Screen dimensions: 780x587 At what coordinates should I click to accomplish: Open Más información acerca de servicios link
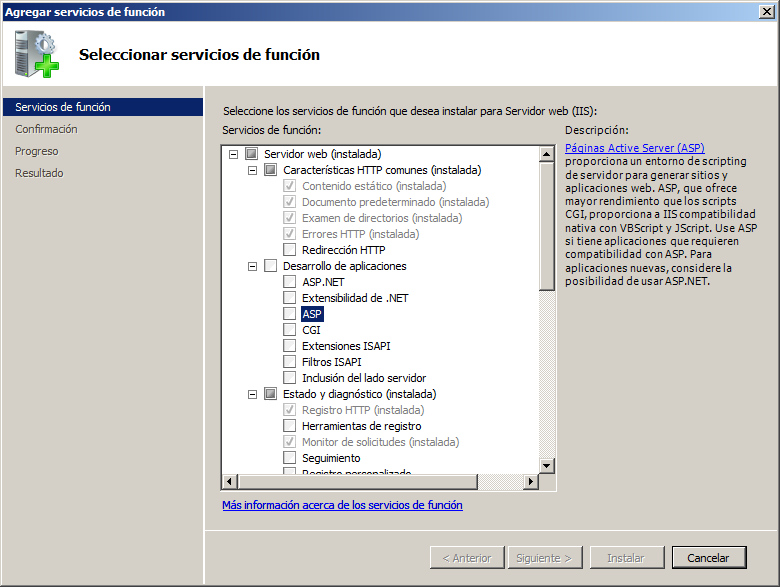pyautogui.click(x=342, y=506)
